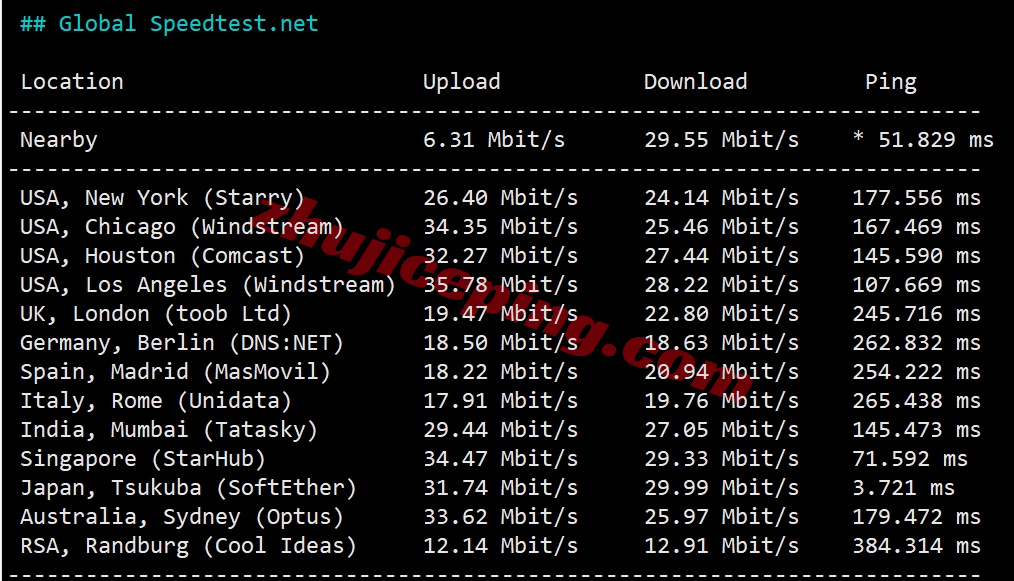Click the Spain, Madrid (MasMovil) entry
The height and width of the screenshot is (581, 1014).
[175, 372]
